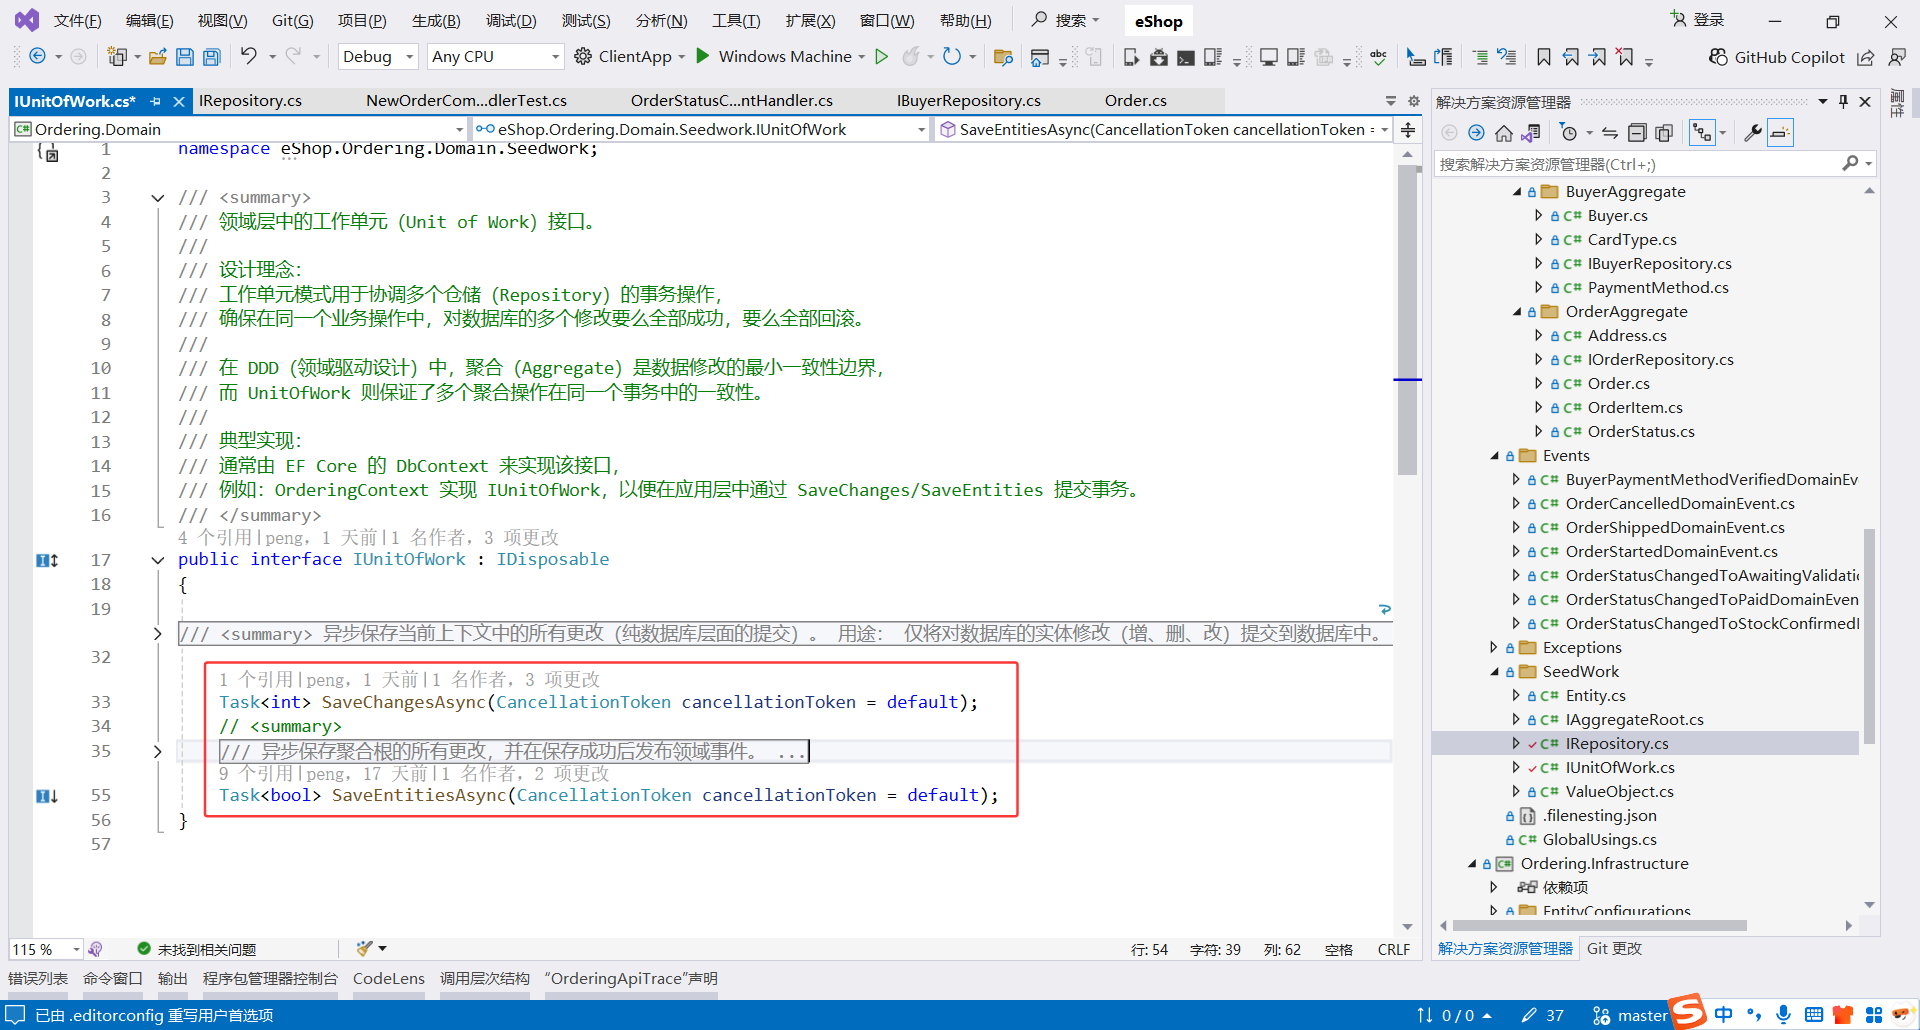Unpin the IUnitOfWork.cs tab

pos(157,101)
